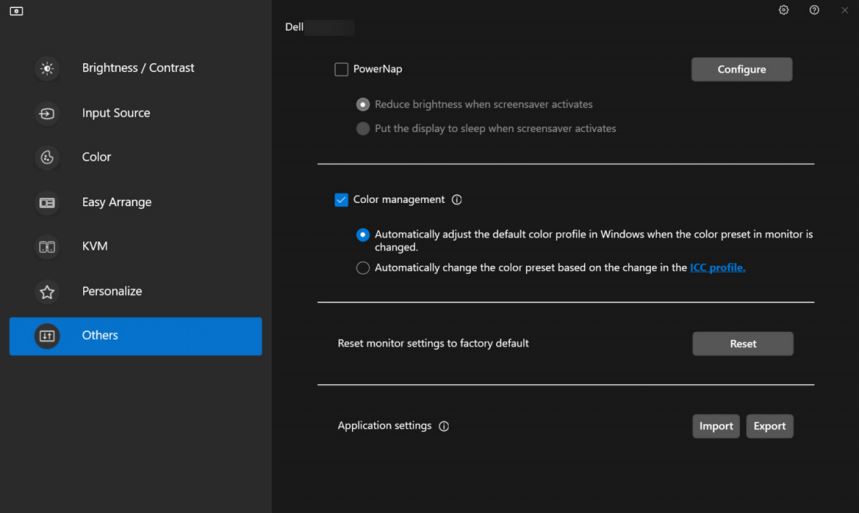Click Export application settings button
The image size is (861, 514).
click(769, 426)
